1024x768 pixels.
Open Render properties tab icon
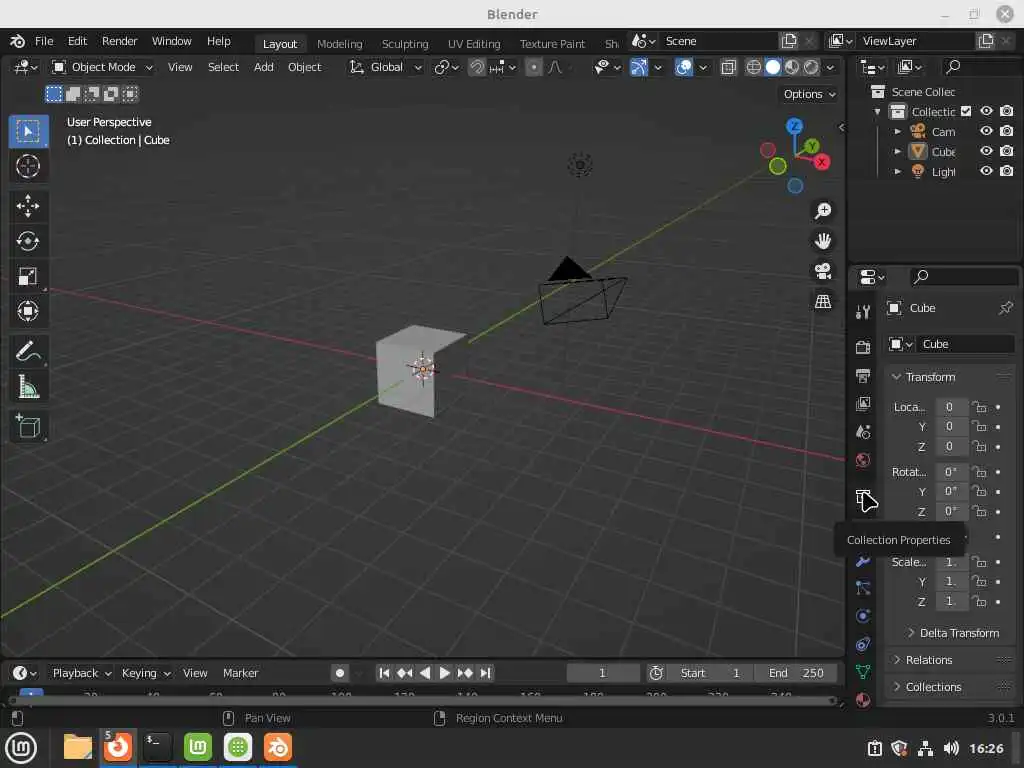863,347
